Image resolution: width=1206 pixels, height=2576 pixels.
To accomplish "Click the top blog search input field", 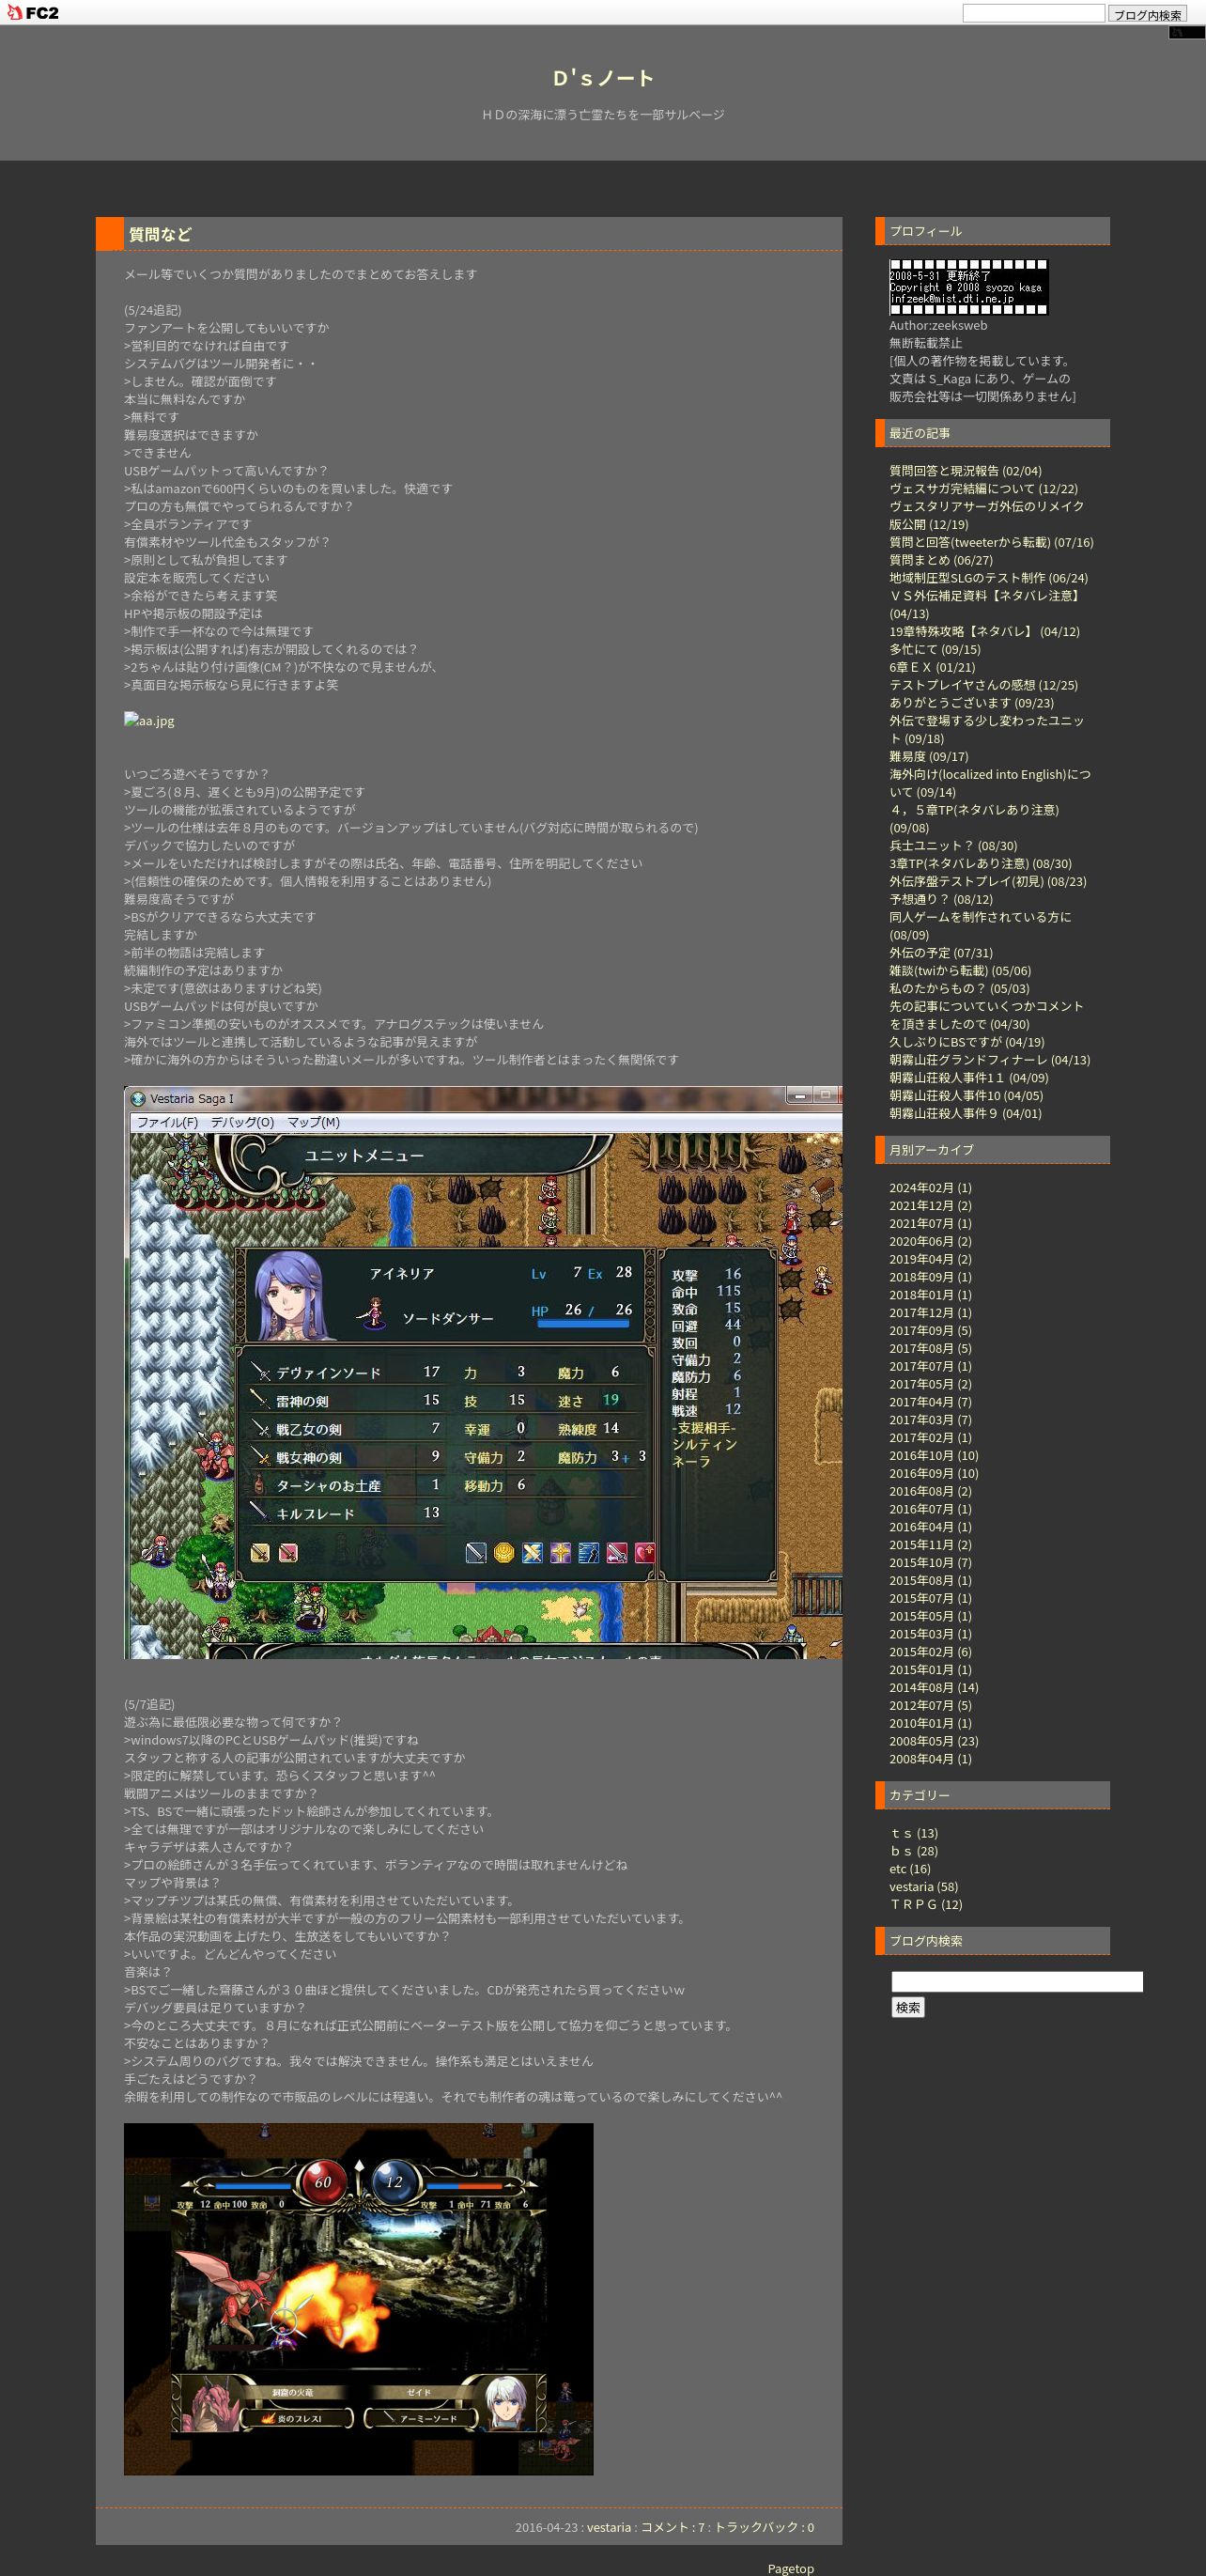I will click(1032, 14).
